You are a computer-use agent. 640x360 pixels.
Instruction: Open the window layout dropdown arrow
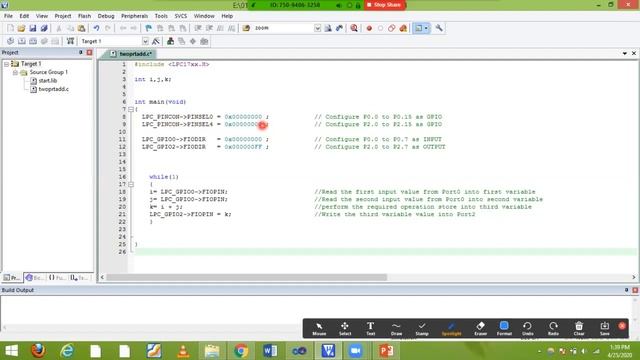coord(426,28)
